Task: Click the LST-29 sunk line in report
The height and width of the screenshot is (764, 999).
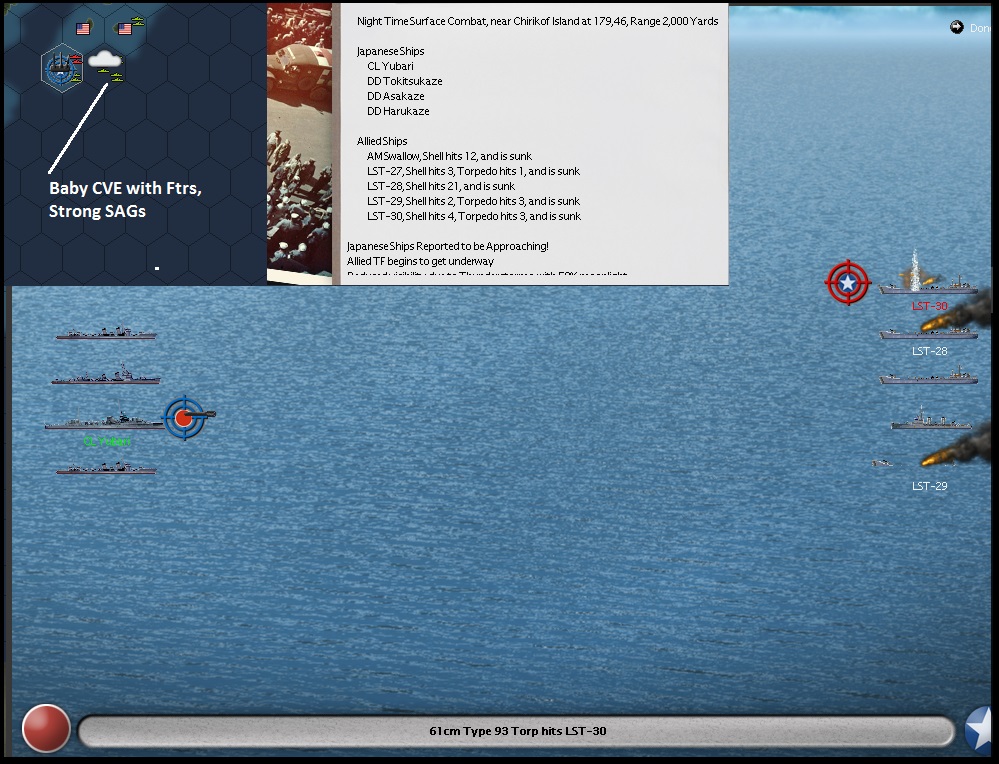Action: (x=473, y=201)
